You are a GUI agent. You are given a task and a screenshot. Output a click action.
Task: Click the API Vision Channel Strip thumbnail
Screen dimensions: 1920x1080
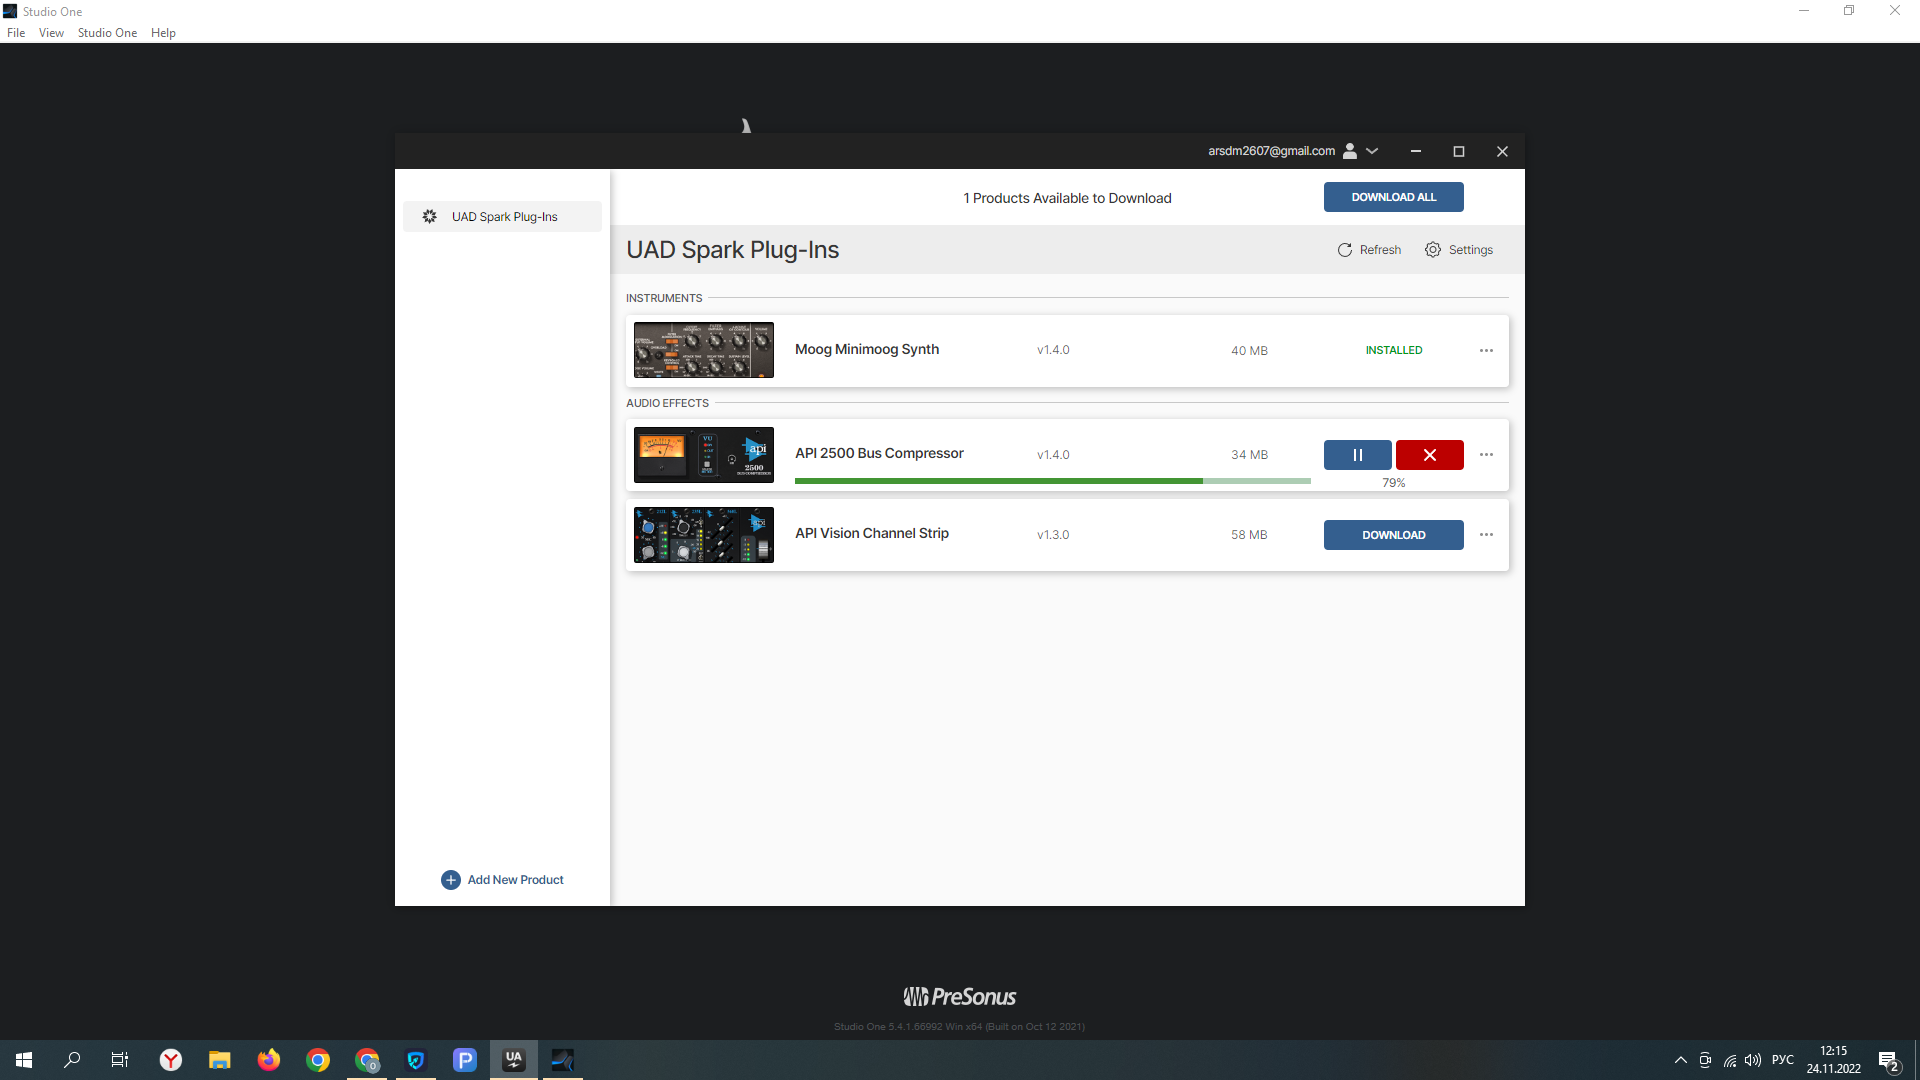pyautogui.click(x=703, y=535)
